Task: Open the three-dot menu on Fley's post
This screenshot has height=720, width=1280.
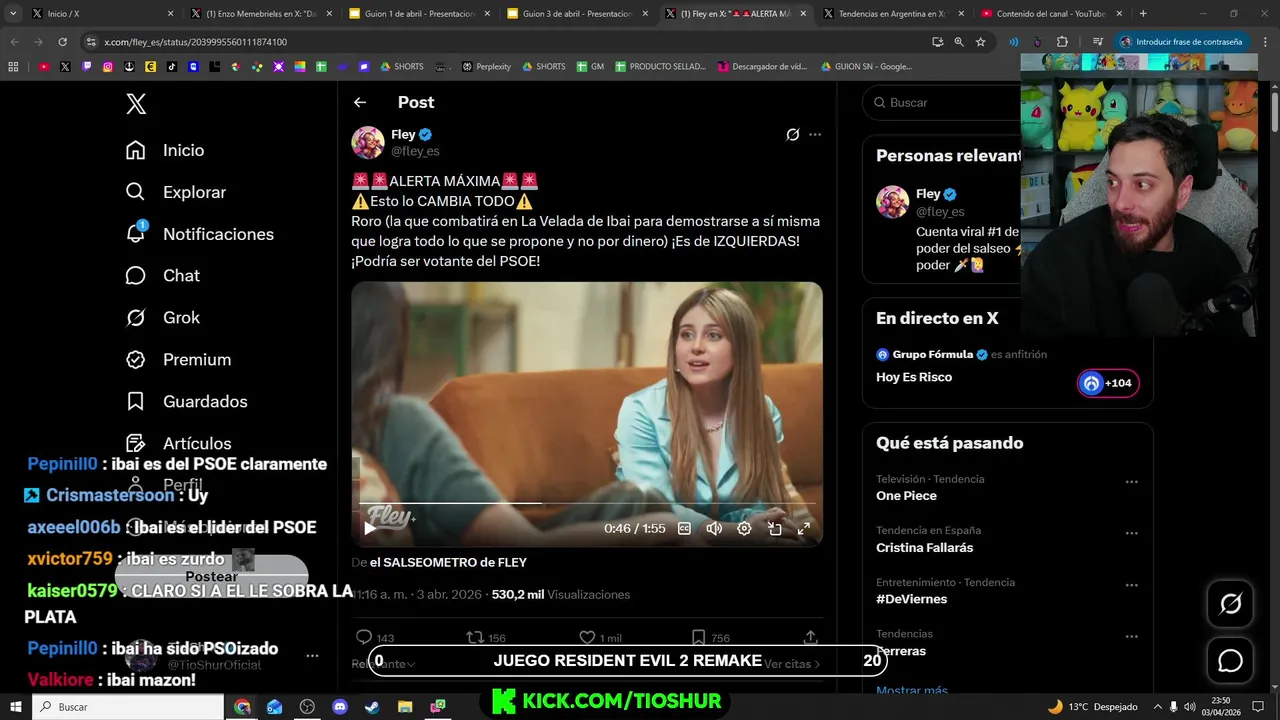Action: pos(815,134)
